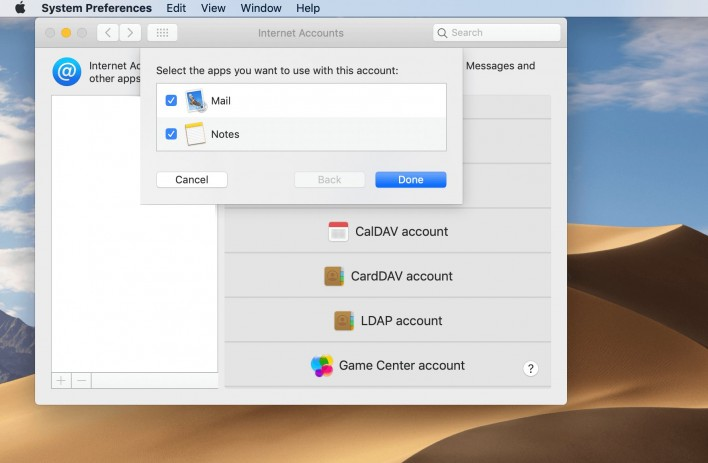Uncheck the Mail checkbox
This screenshot has height=463, width=708.
(171, 101)
